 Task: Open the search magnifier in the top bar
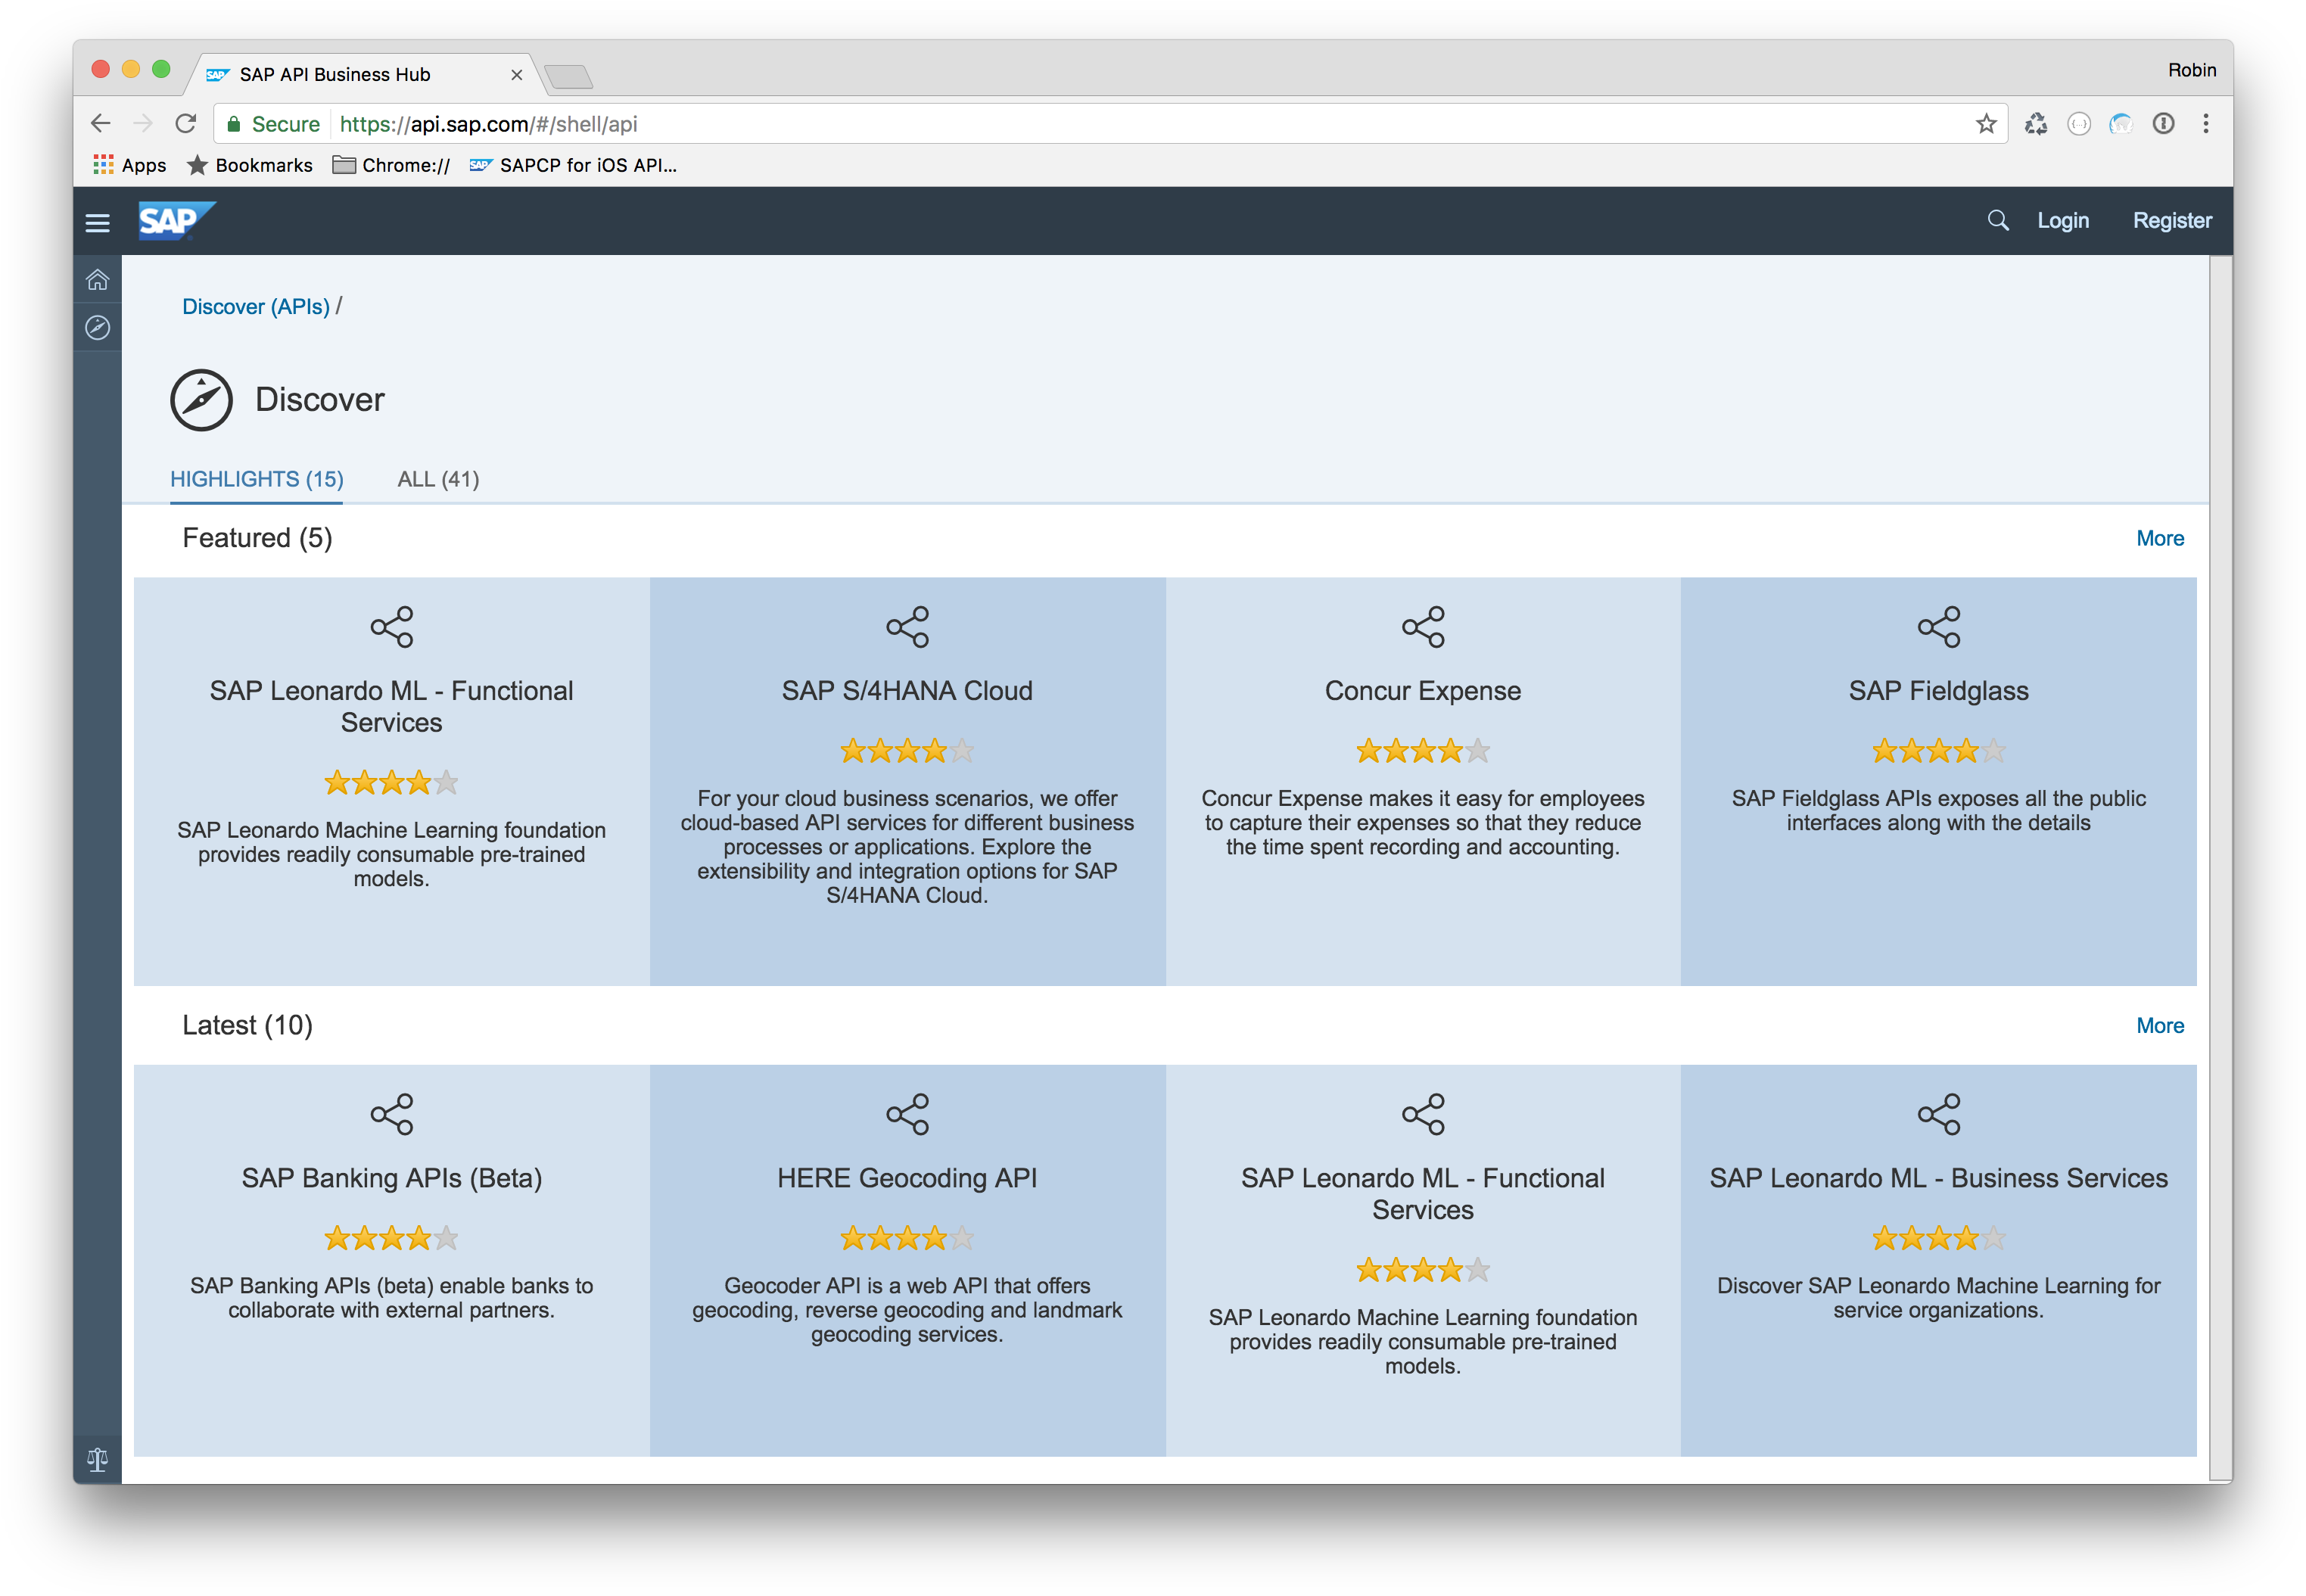point(1997,220)
